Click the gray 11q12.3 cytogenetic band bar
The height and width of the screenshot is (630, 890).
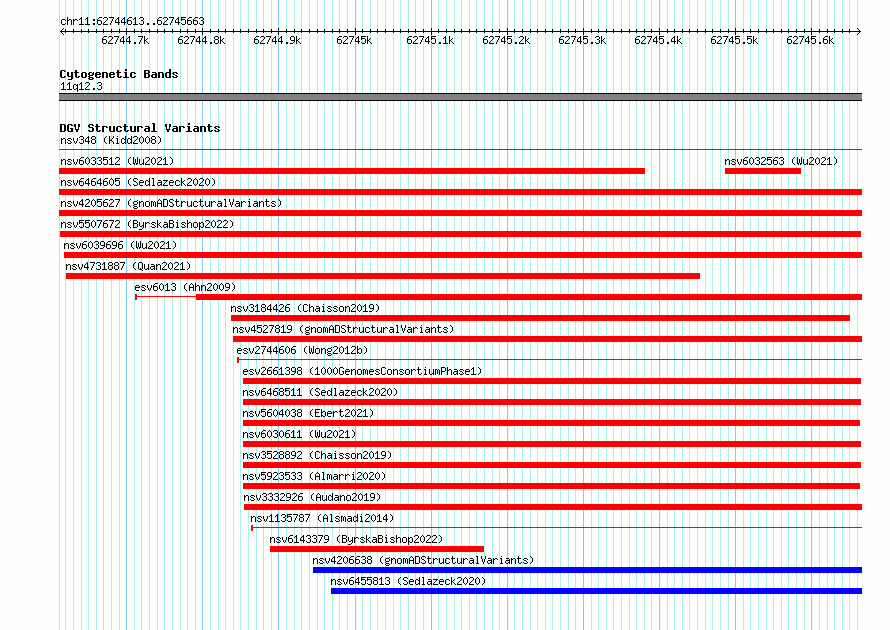coord(460,97)
